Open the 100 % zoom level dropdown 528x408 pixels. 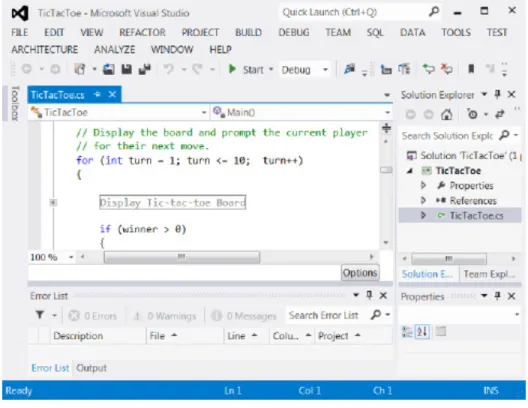click(71, 258)
